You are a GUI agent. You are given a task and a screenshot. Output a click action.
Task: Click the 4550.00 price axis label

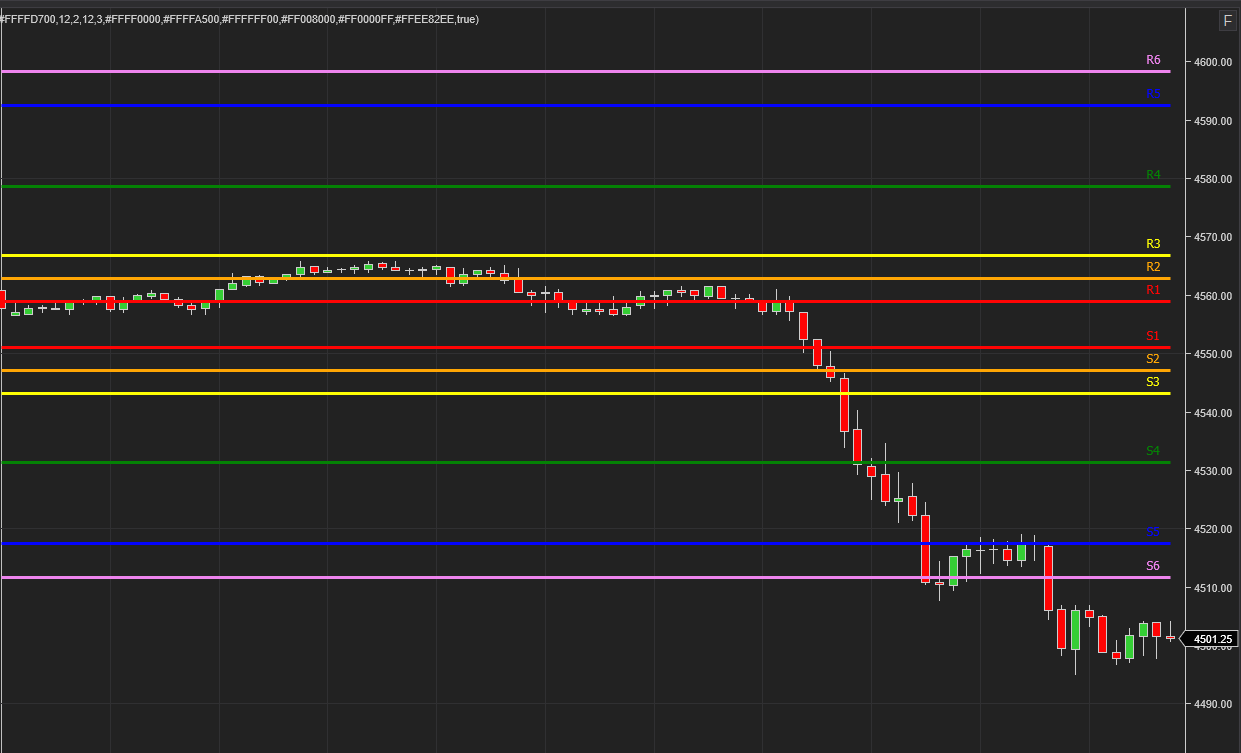coord(1212,354)
